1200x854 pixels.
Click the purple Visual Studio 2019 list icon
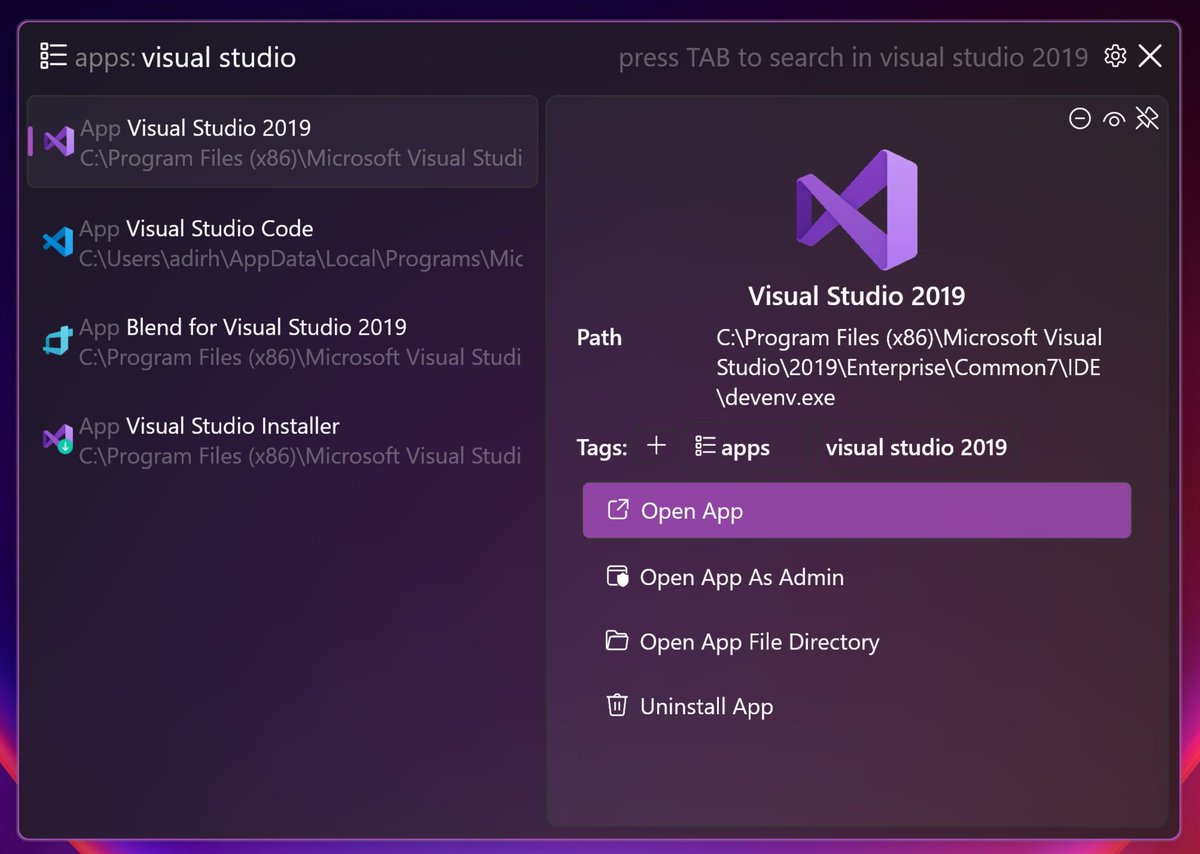[59, 142]
